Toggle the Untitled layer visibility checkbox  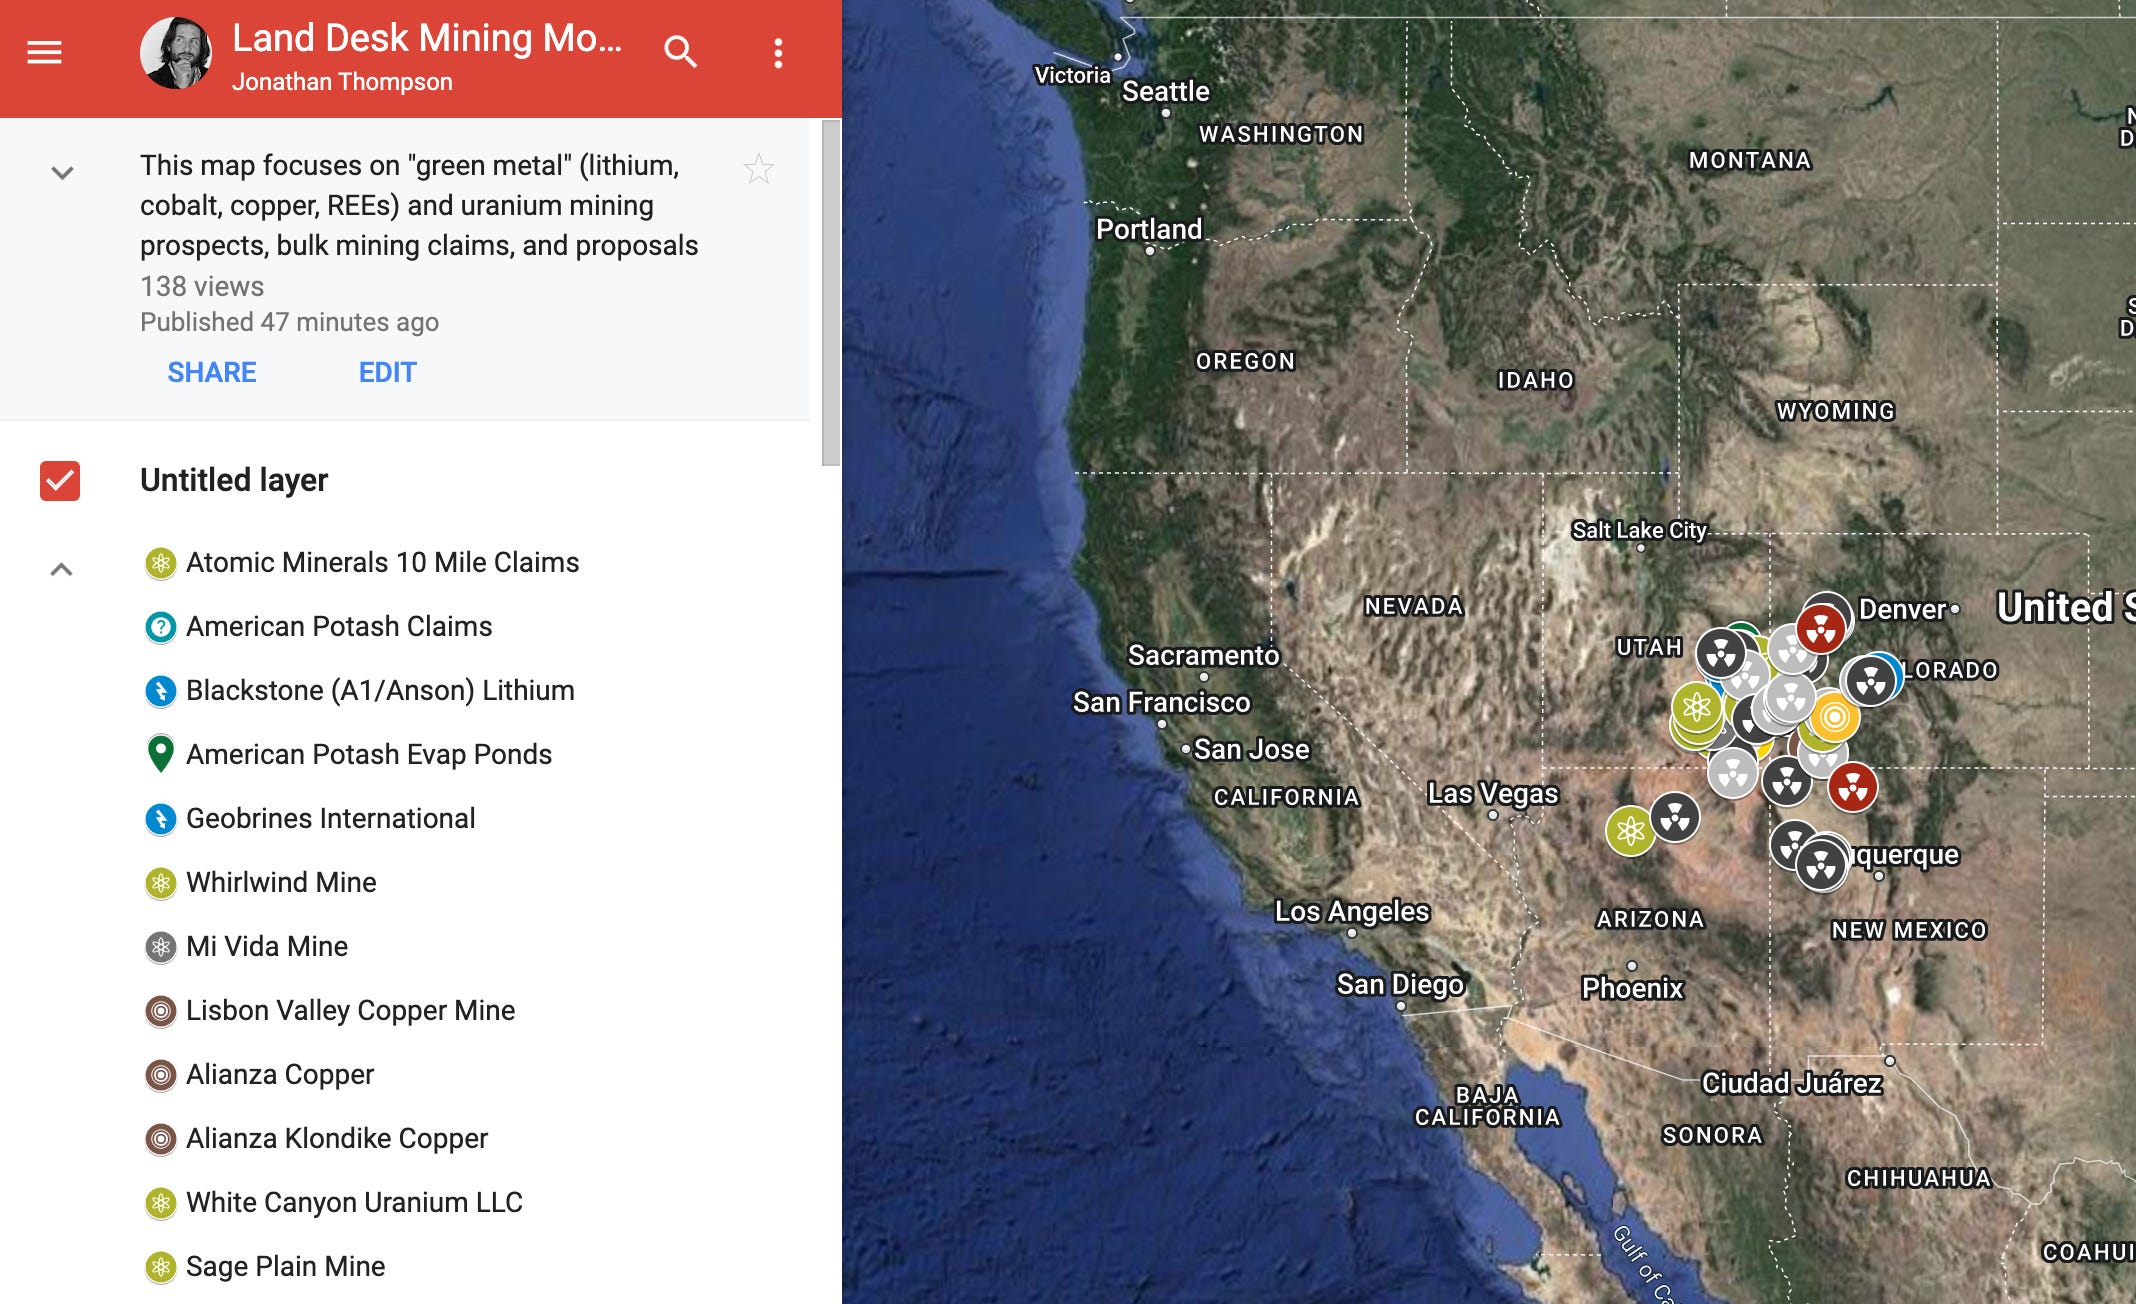point(61,479)
